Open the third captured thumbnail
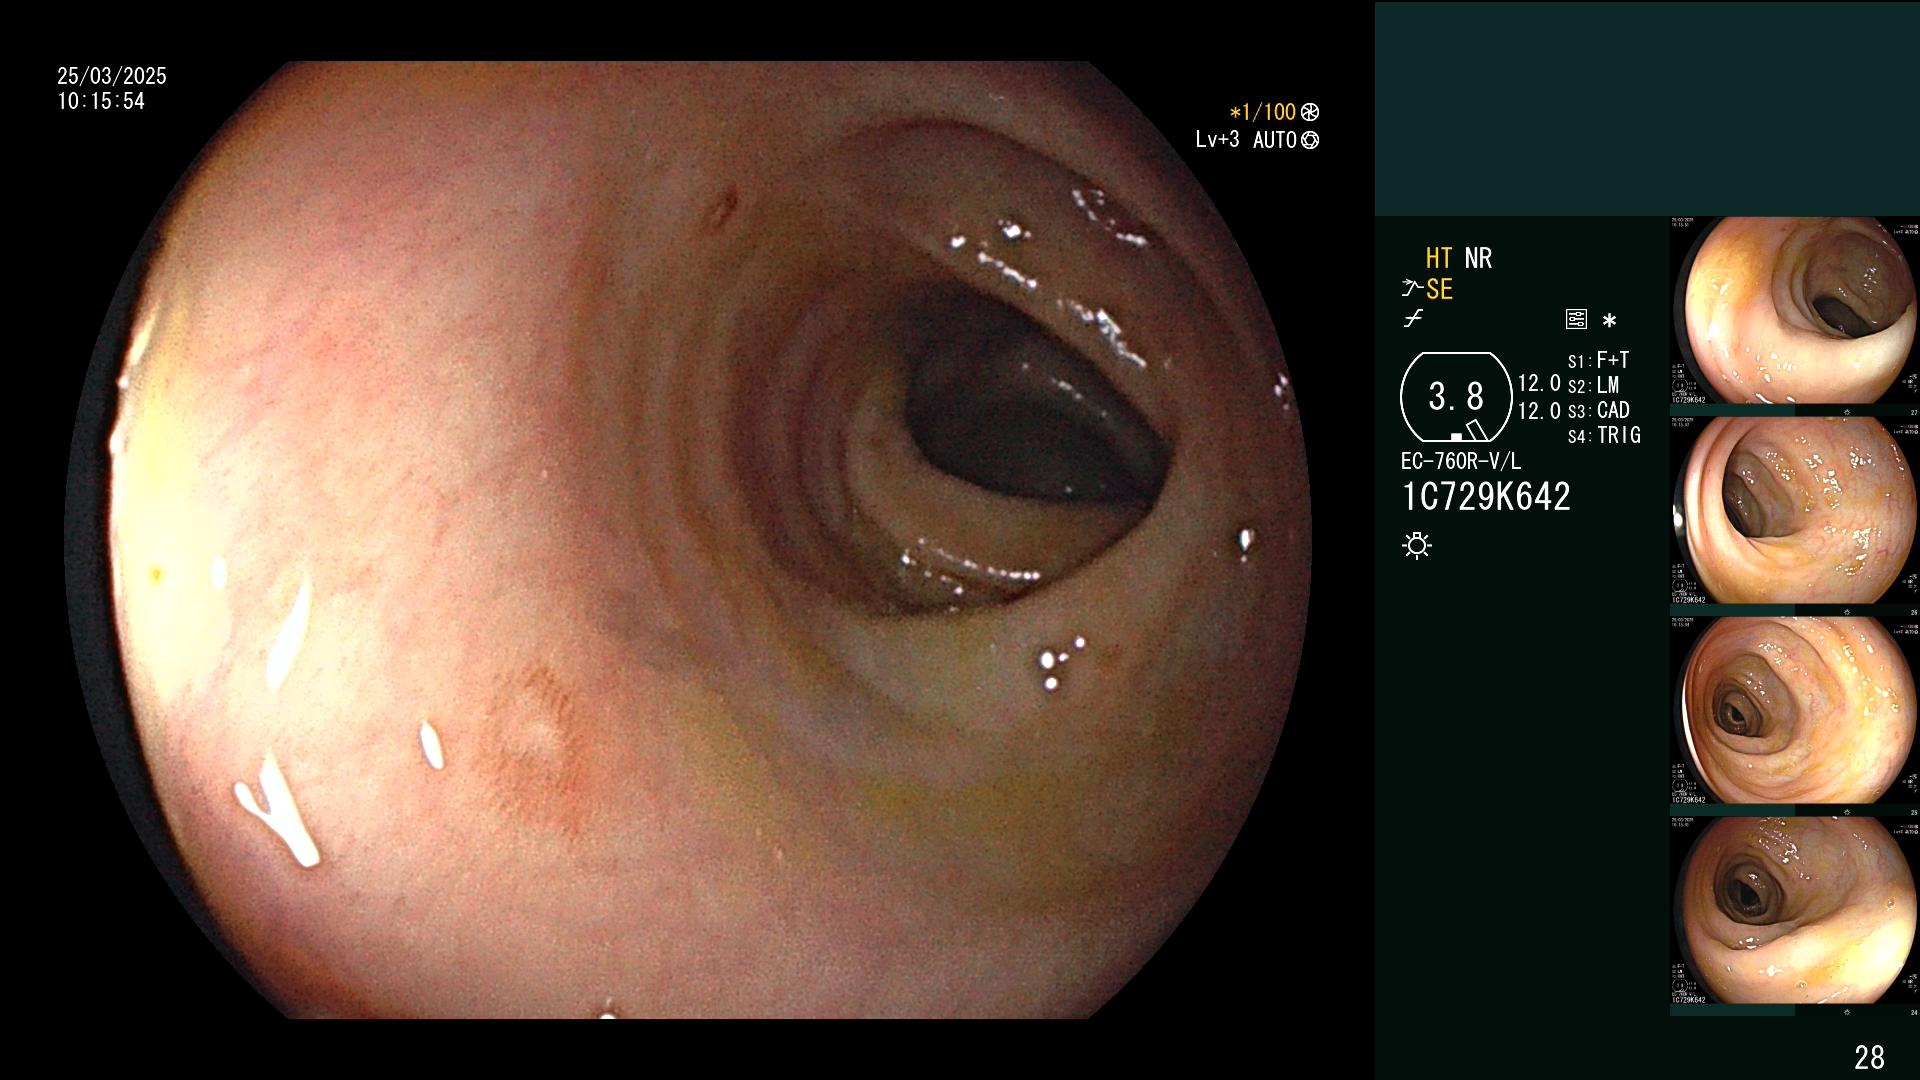The width and height of the screenshot is (1920, 1080). click(x=1795, y=711)
